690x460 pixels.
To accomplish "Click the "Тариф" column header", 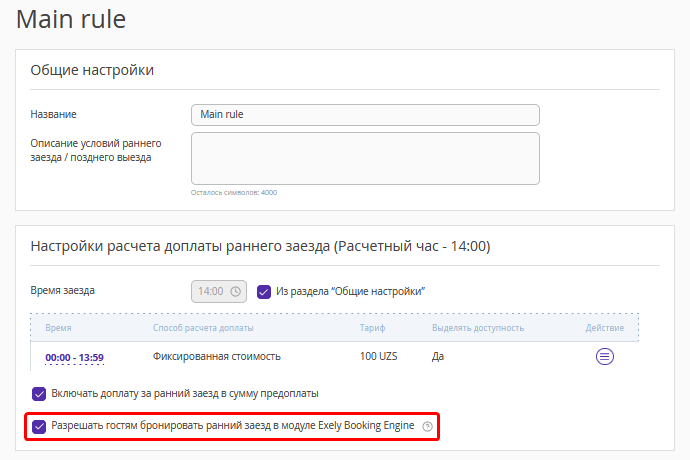I will [x=372, y=328].
